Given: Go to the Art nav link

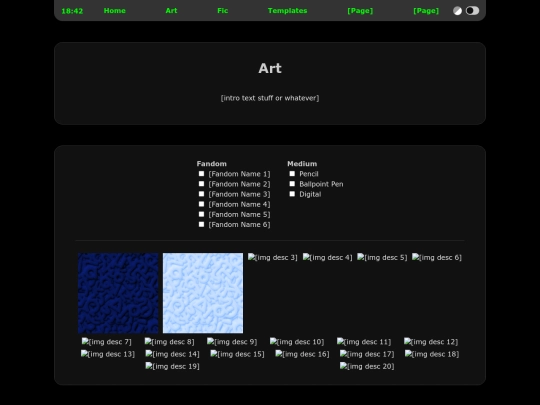Looking at the screenshot, I should (x=171, y=11).
